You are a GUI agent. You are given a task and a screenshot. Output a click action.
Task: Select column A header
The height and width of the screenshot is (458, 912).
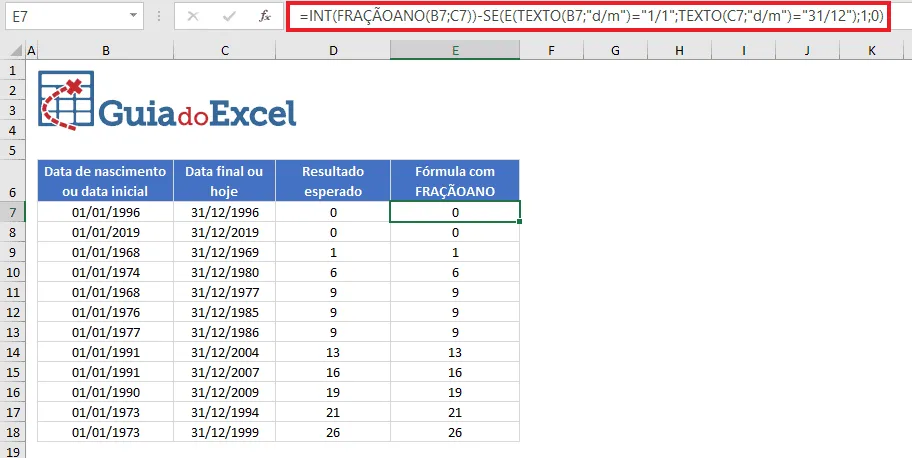31,51
